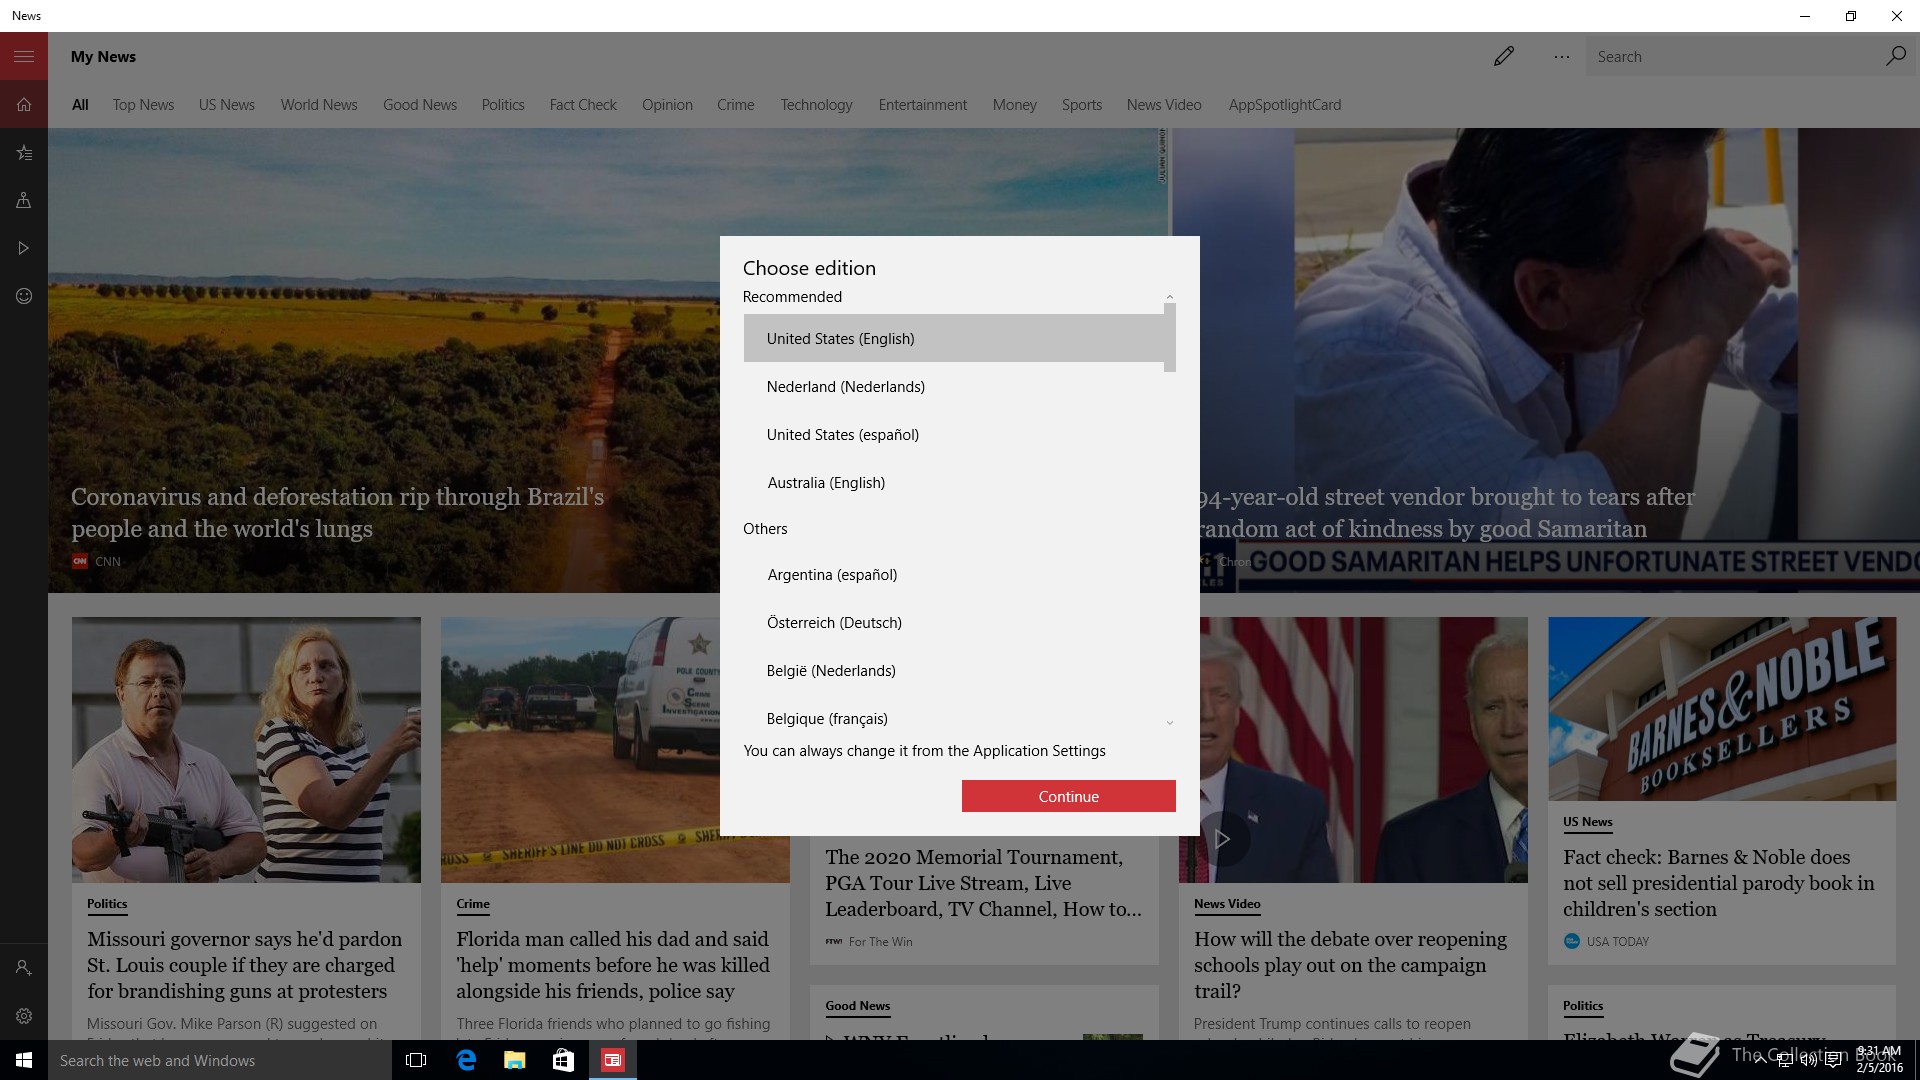1920x1080 pixels.
Task: Click the edition list scrollbar thumb
Action: tap(1169, 338)
